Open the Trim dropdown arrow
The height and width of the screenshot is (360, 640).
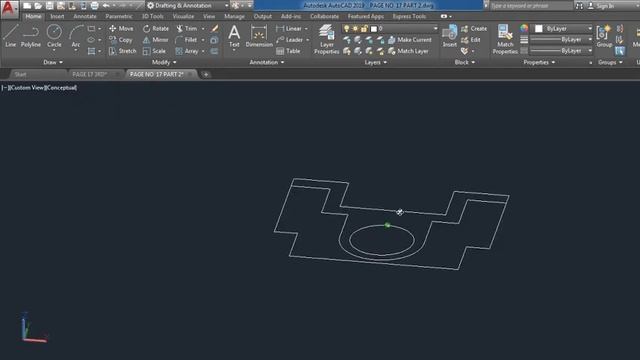click(203, 29)
